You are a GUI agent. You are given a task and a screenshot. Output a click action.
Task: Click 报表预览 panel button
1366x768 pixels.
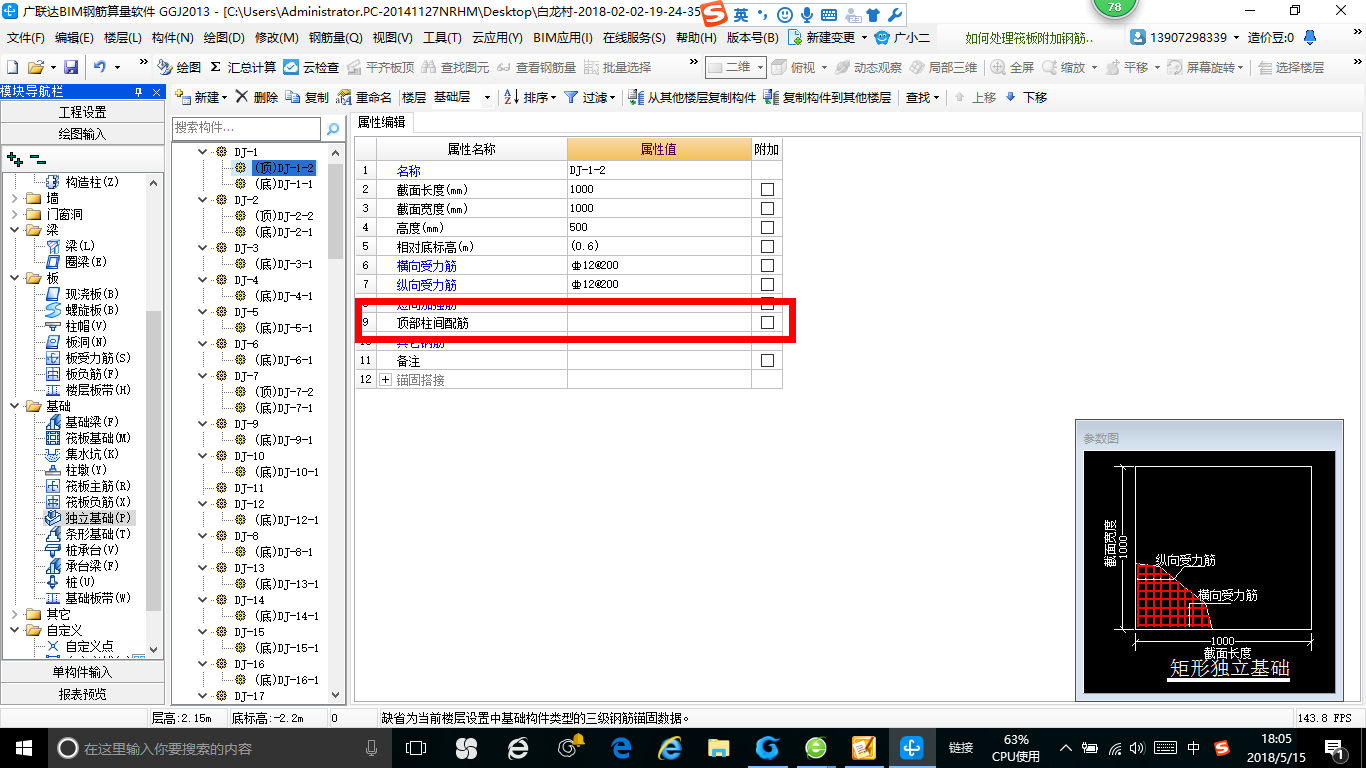click(x=82, y=694)
